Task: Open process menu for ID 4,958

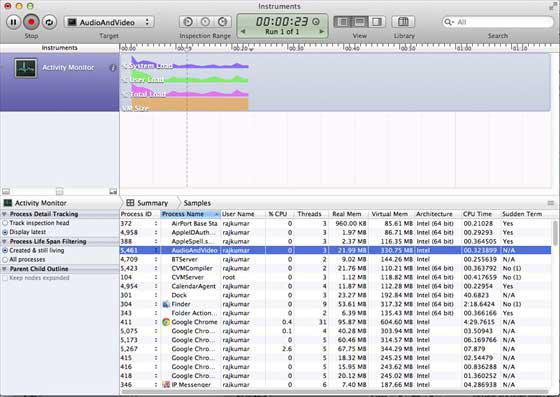Action: tap(156, 232)
